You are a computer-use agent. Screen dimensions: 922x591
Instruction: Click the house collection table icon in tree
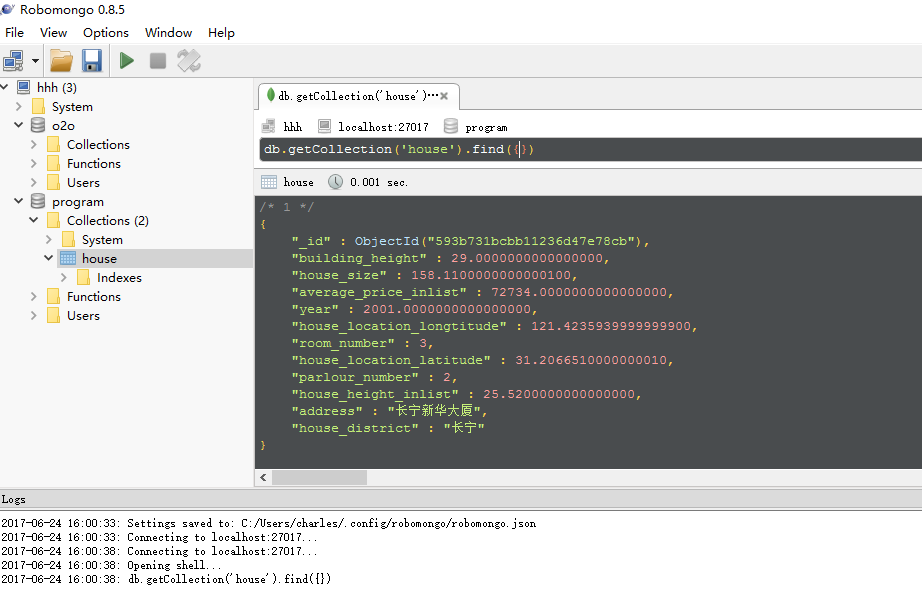(68, 258)
